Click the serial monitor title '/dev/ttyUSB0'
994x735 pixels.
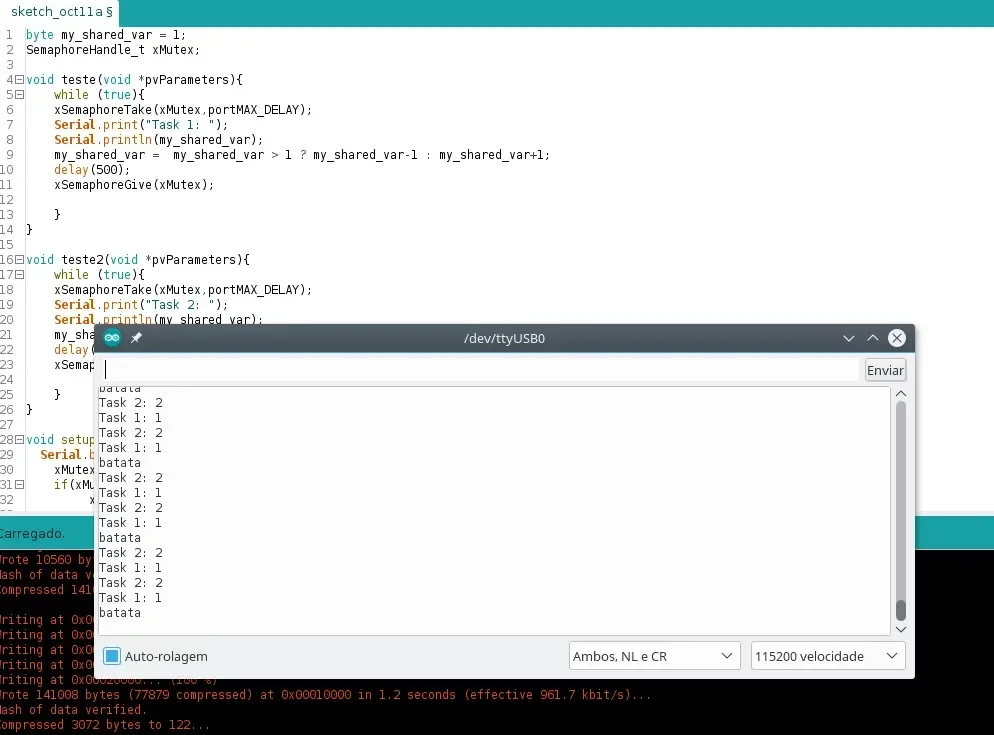click(504, 338)
